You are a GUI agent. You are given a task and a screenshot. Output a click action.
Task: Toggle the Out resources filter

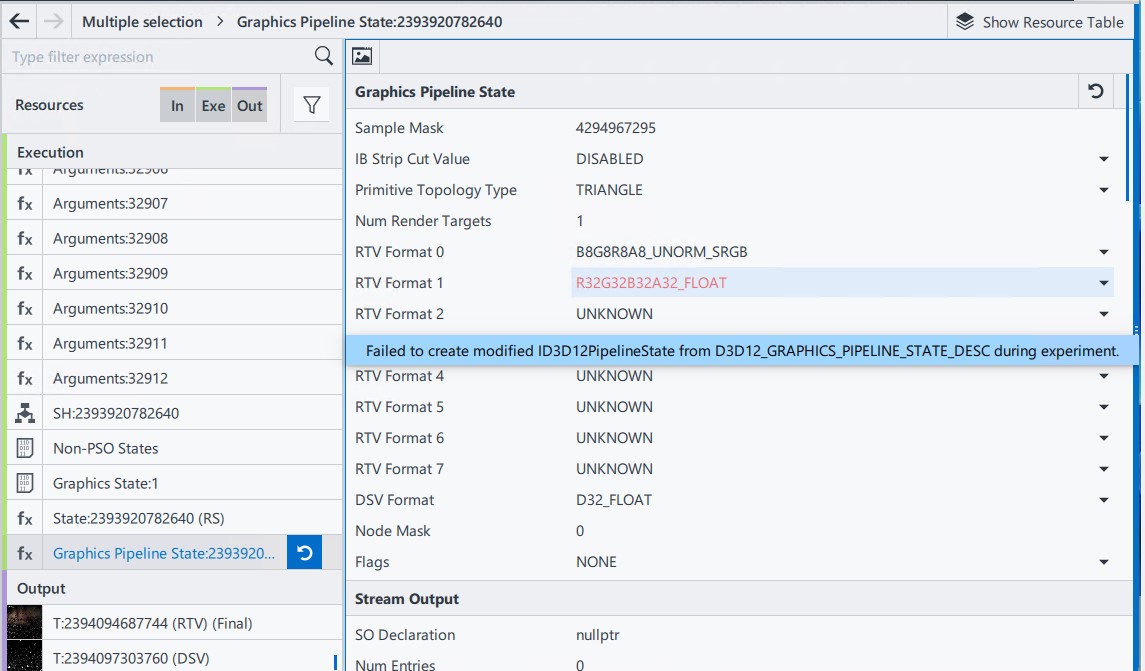tap(250, 105)
